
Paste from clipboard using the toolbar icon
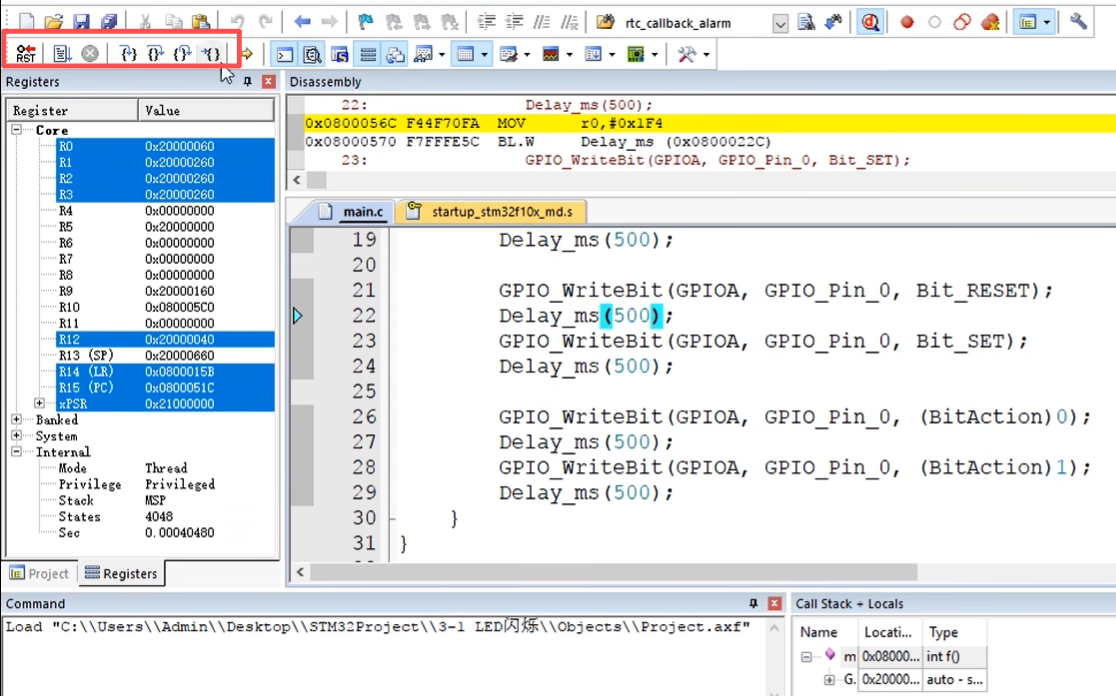coord(201,22)
